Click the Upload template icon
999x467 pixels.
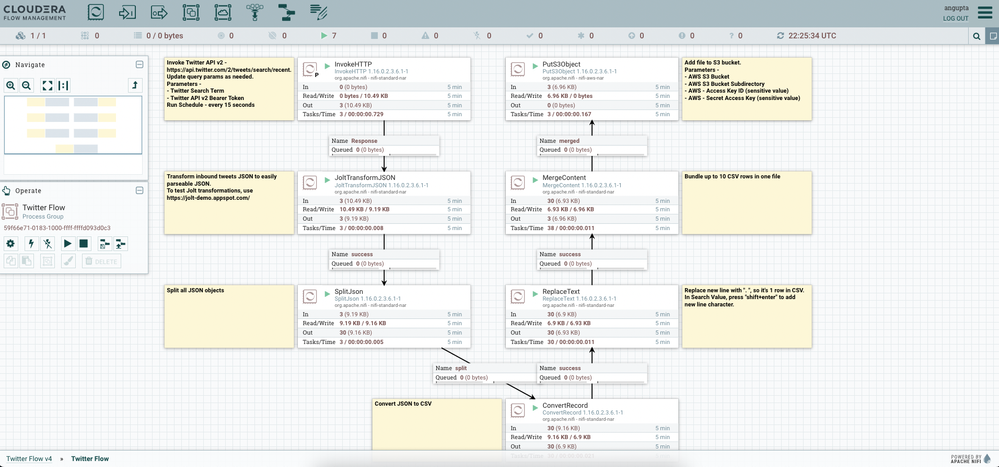tap(120, 243)
